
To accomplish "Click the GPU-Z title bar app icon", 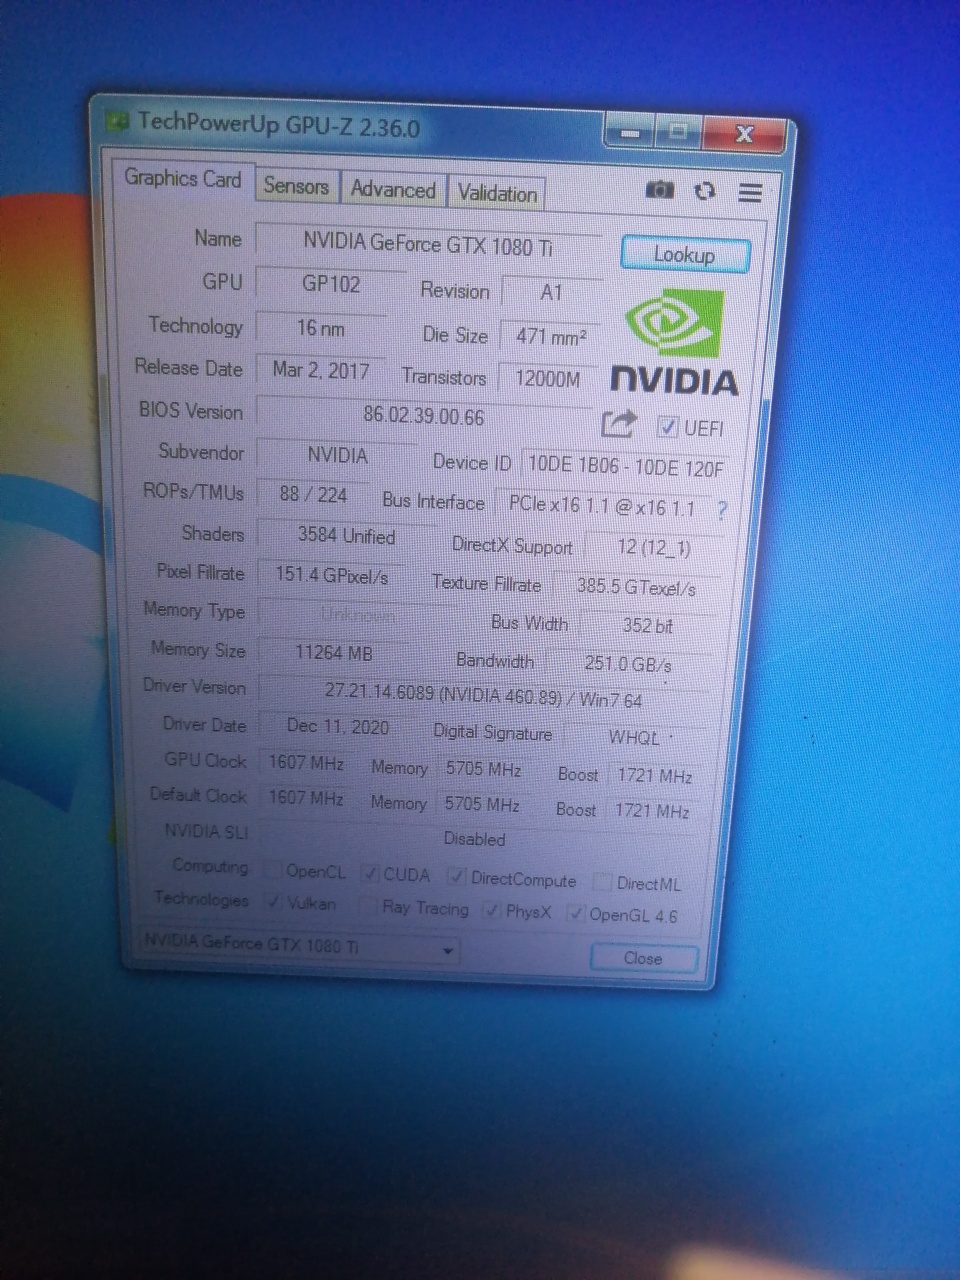I will coord(118,122).
